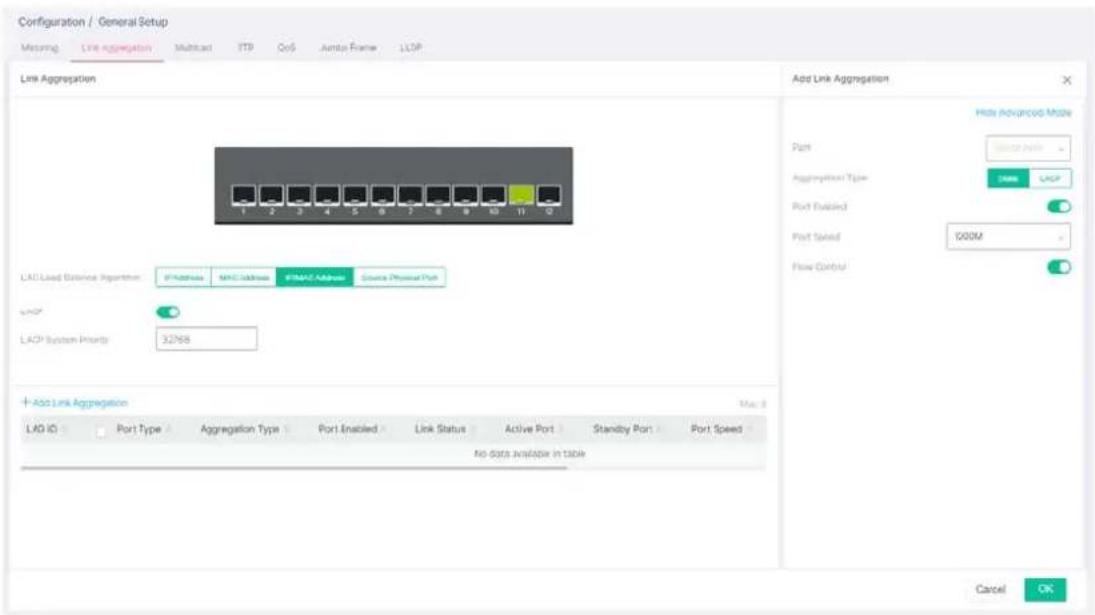The image size is (1095, 615).
Task: Open the Port Speed 1000M dropdown
Action: (1008, 237)
